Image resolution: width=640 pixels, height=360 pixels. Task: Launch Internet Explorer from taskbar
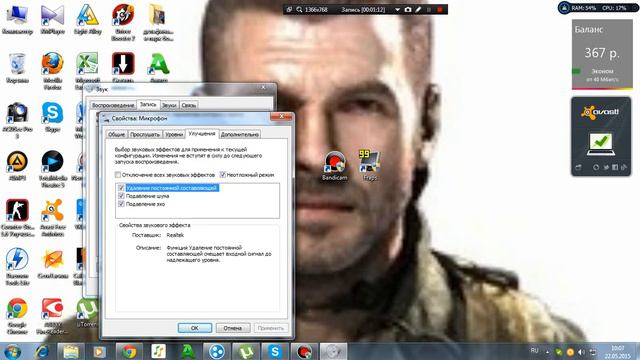(42, 351)
